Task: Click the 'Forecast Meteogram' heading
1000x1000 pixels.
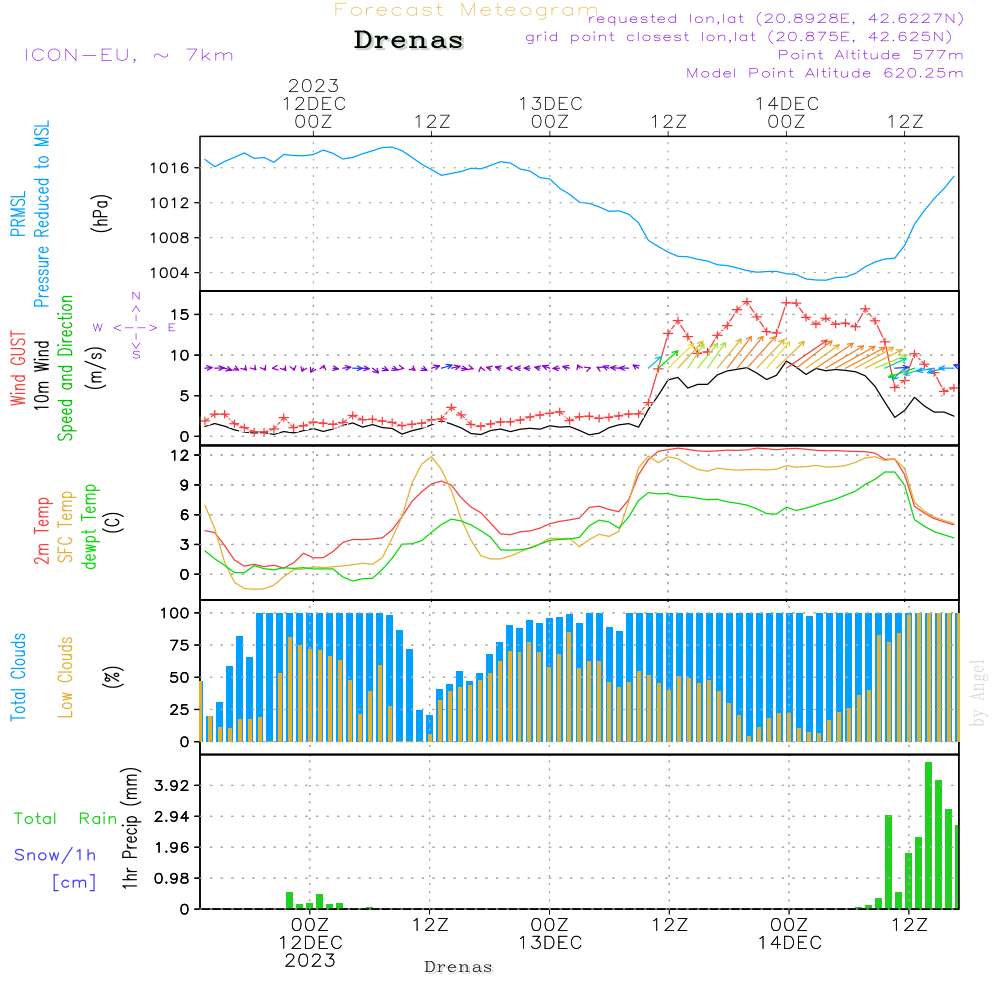Action: [465, 10]
